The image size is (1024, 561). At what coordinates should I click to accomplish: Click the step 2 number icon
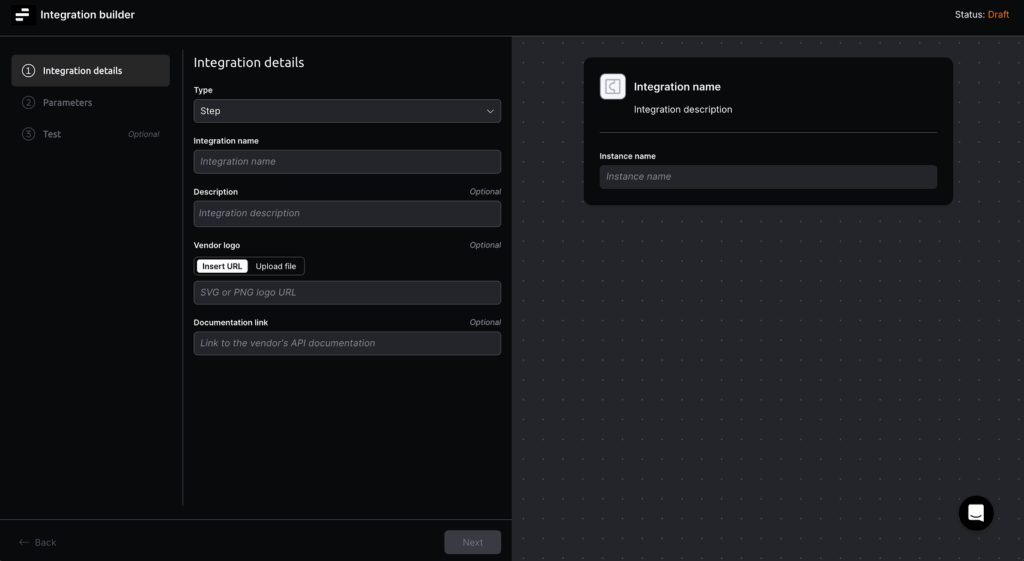pos(28,103)
